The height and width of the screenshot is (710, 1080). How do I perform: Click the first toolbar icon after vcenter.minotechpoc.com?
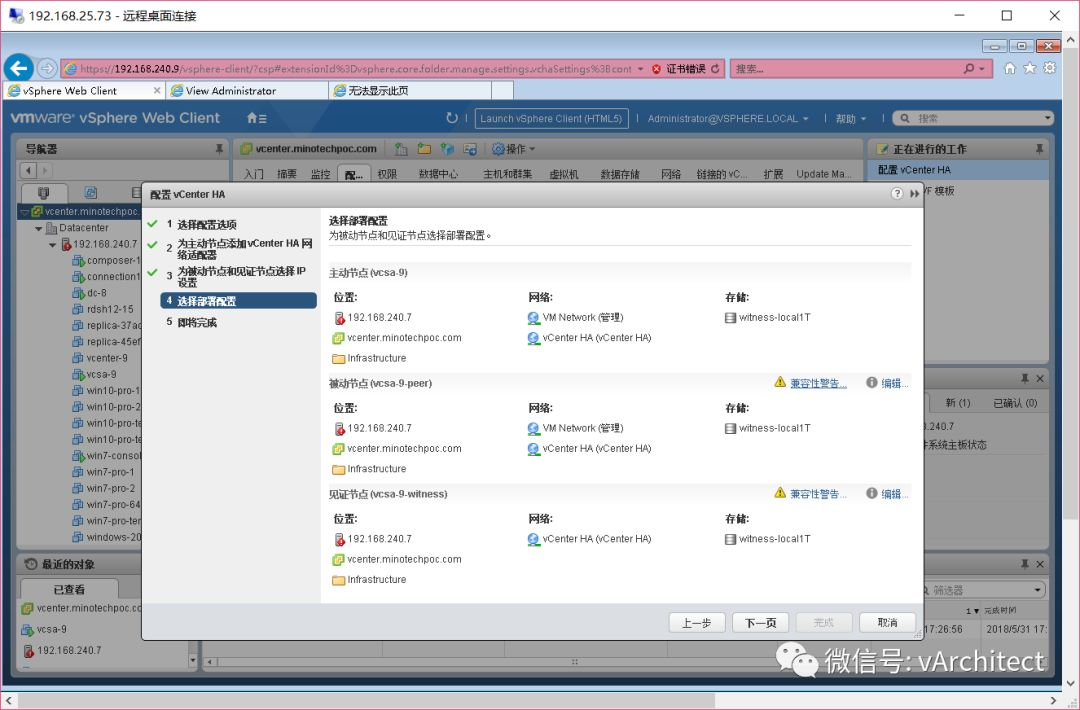tap(401, 149)
